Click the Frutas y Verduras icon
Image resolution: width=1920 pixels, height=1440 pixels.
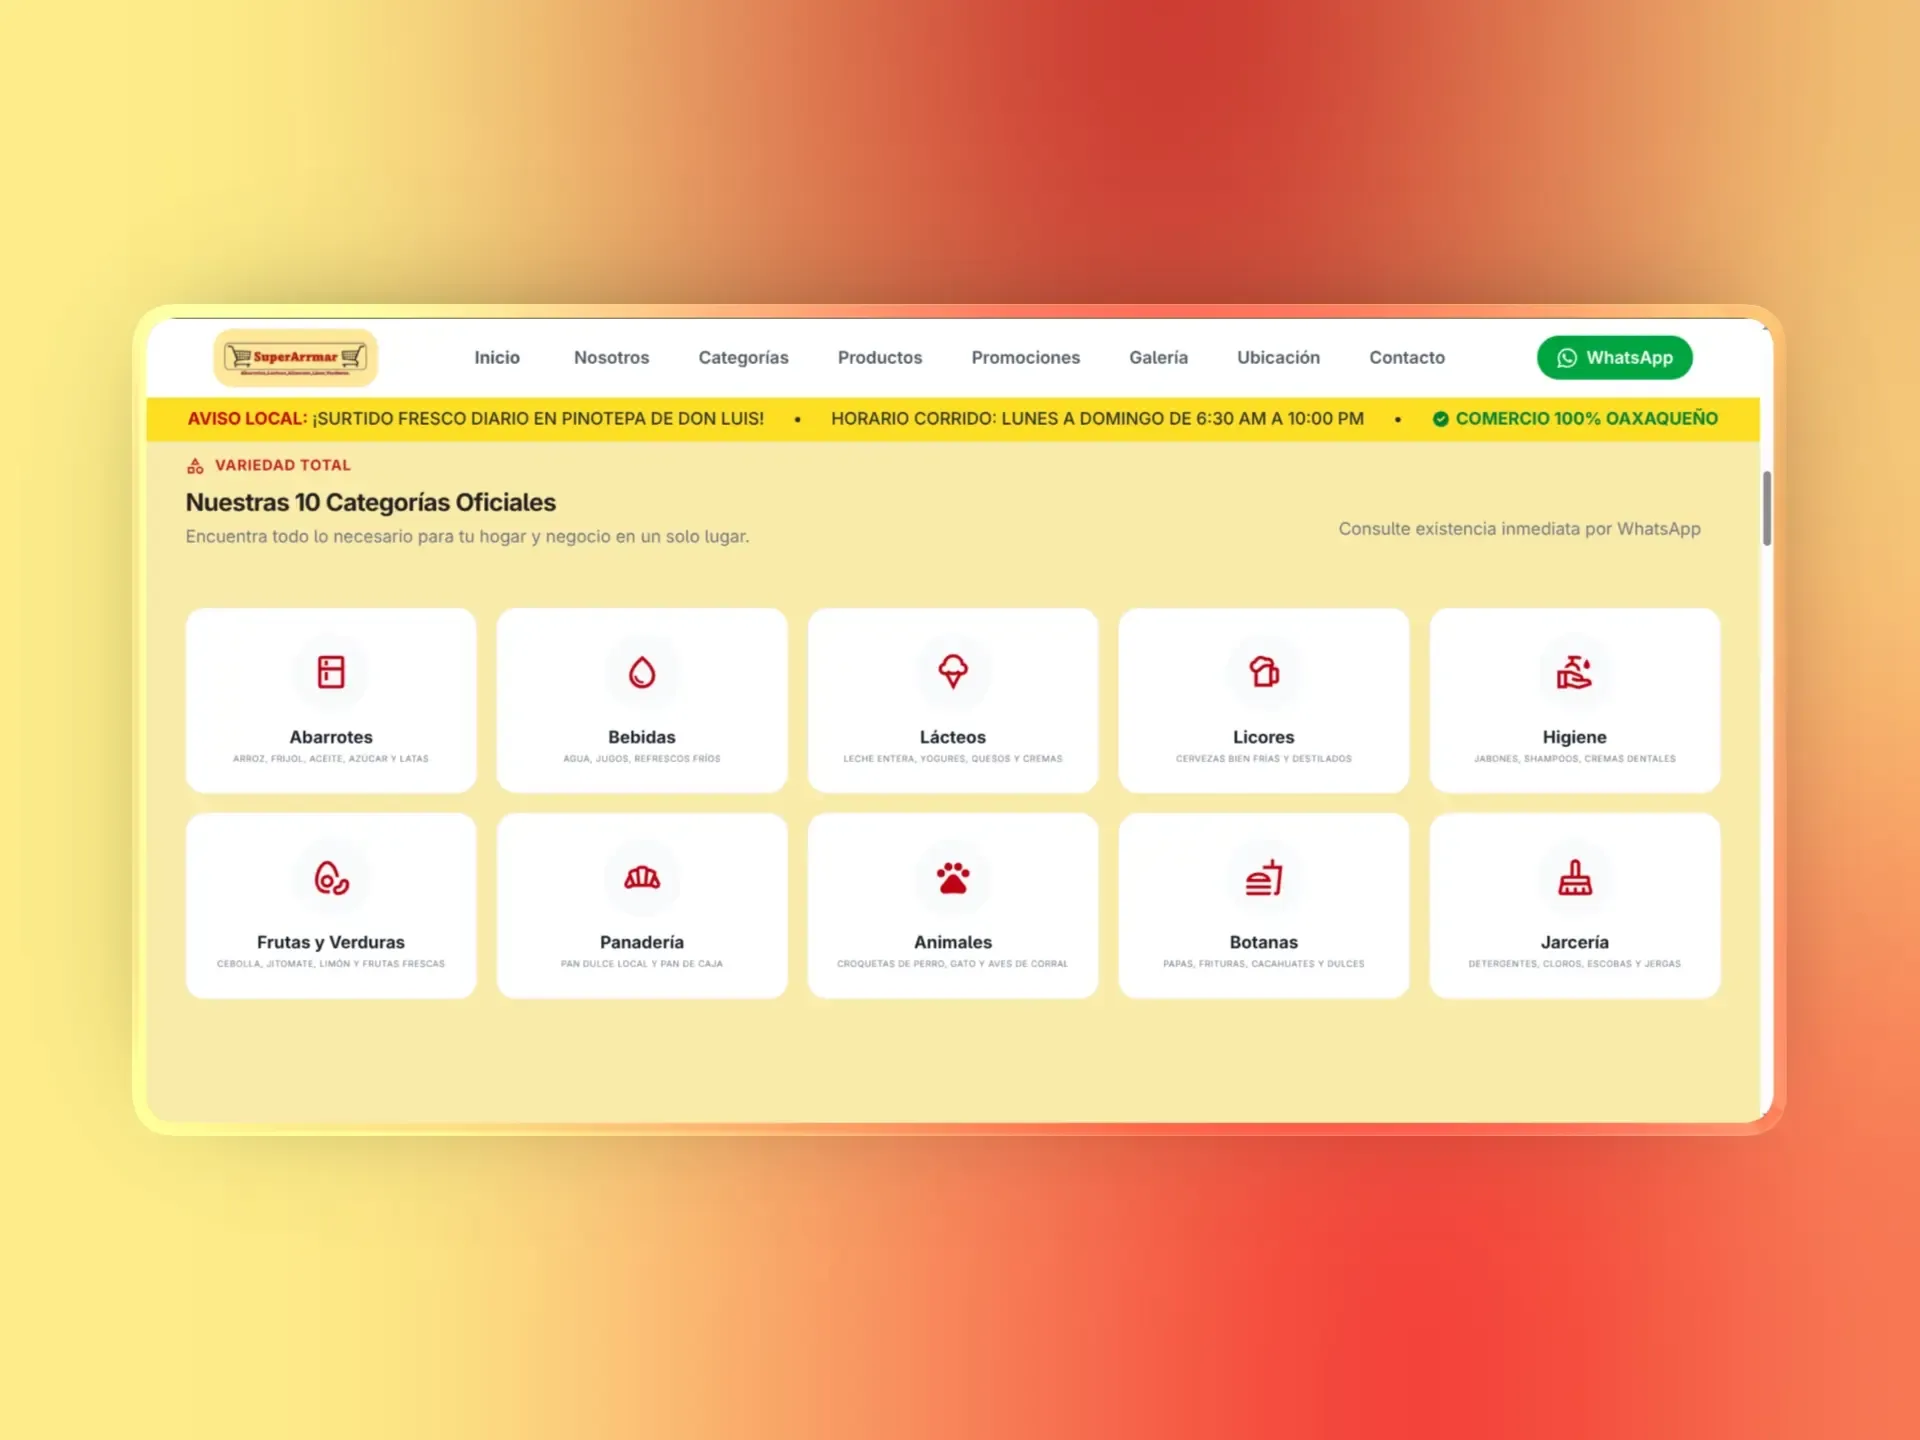(331, 878)
